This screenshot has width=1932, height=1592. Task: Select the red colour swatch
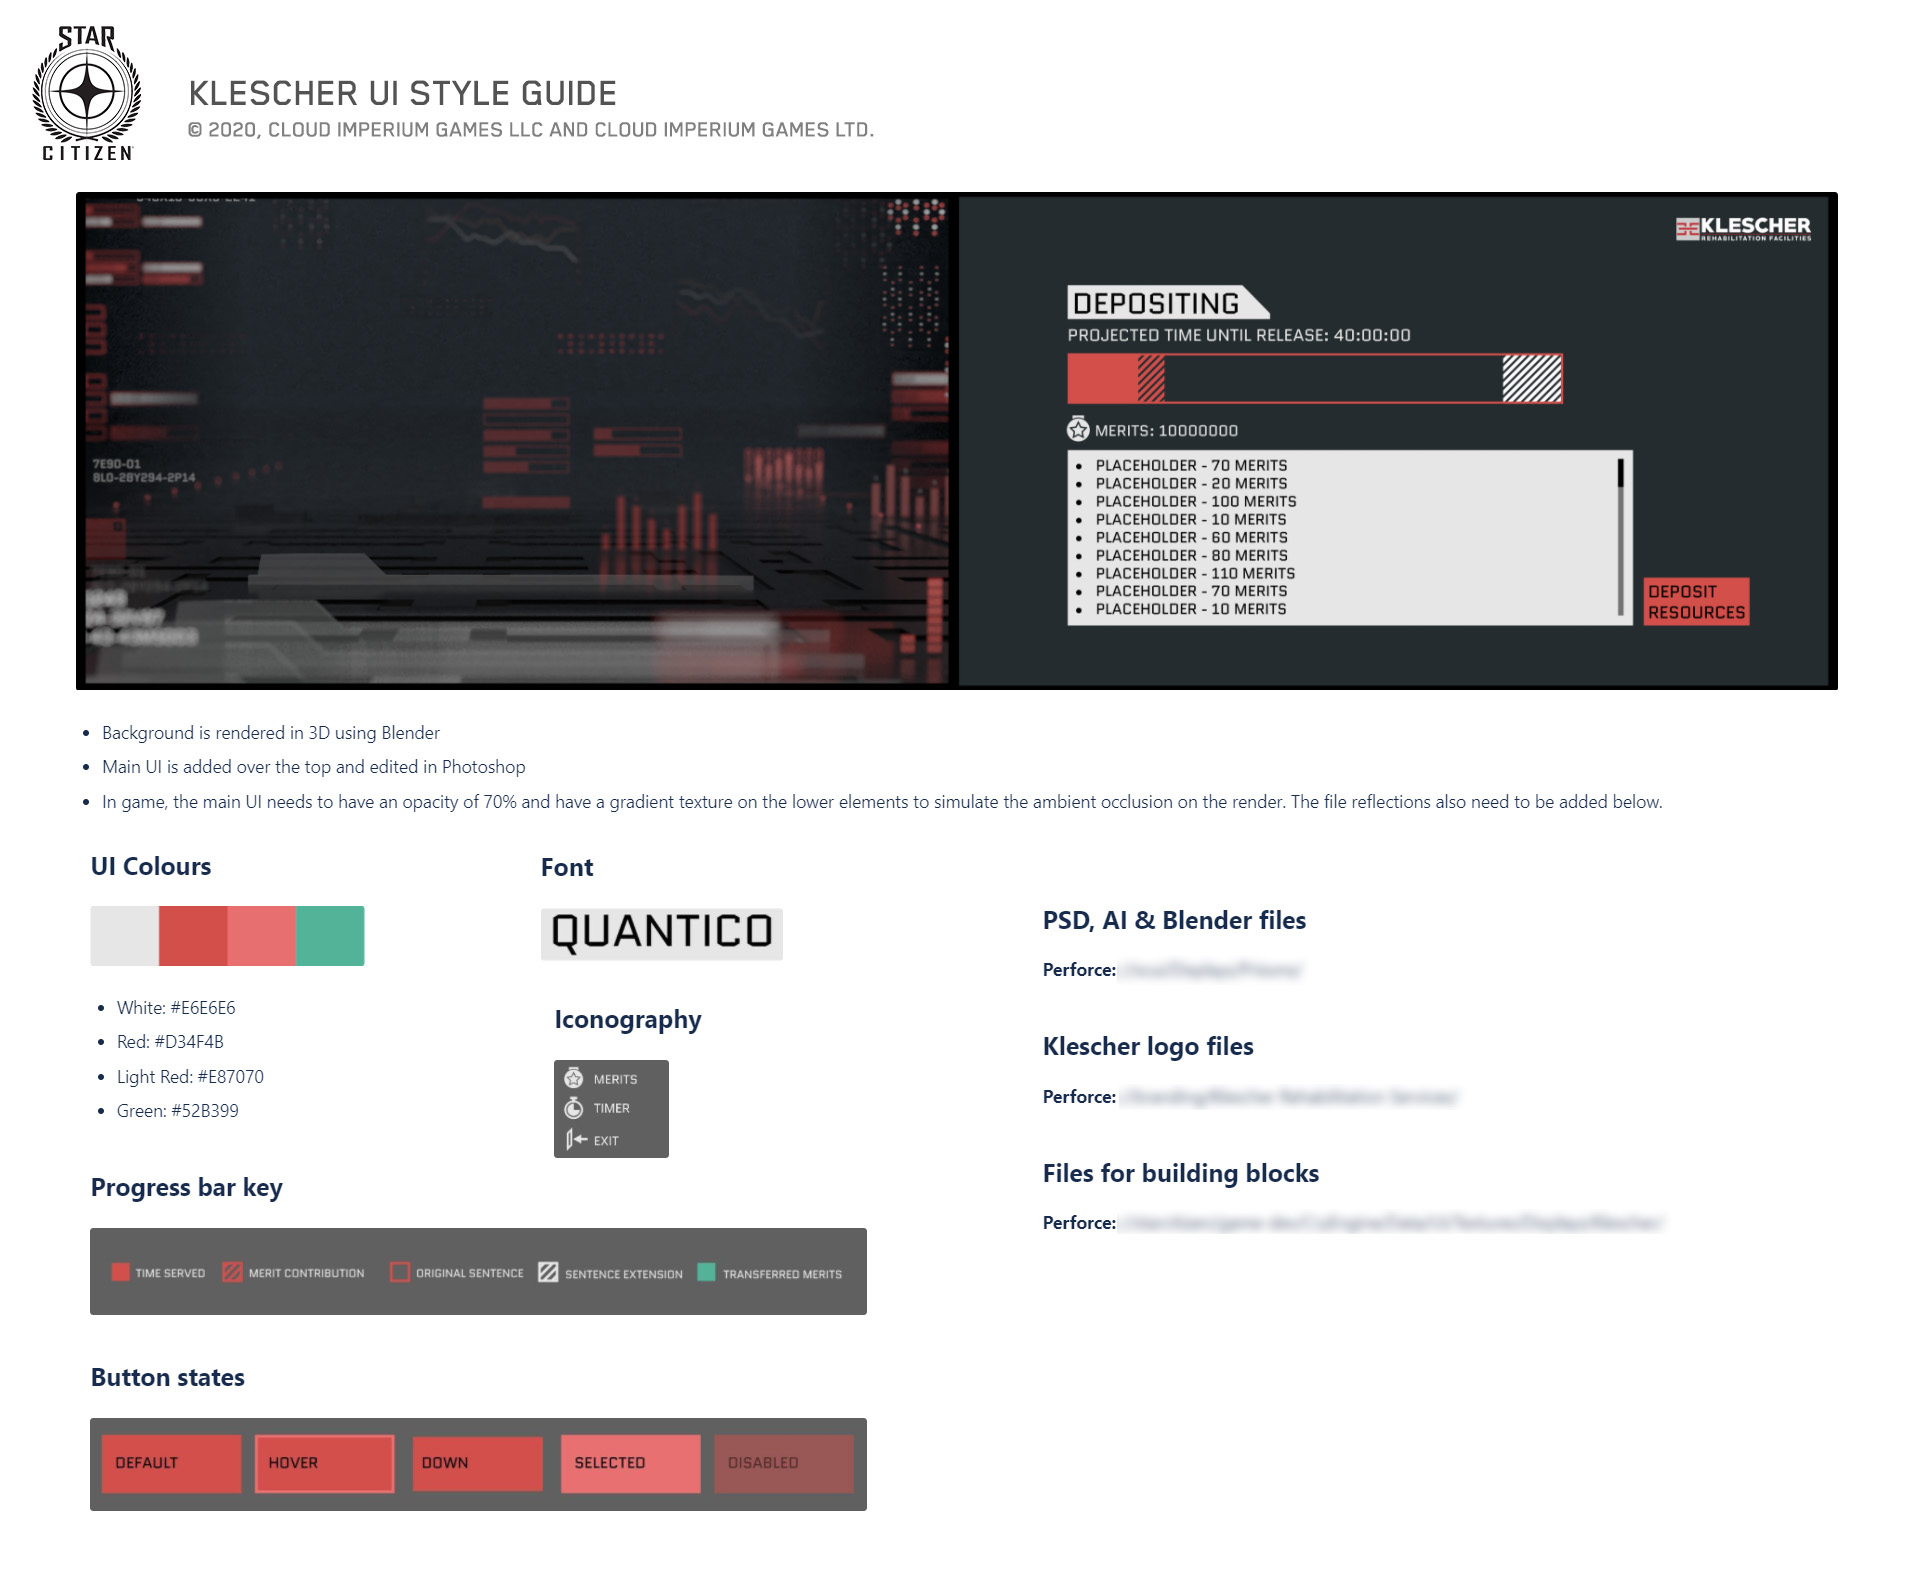pyautogui.click(x=193, y=936)
